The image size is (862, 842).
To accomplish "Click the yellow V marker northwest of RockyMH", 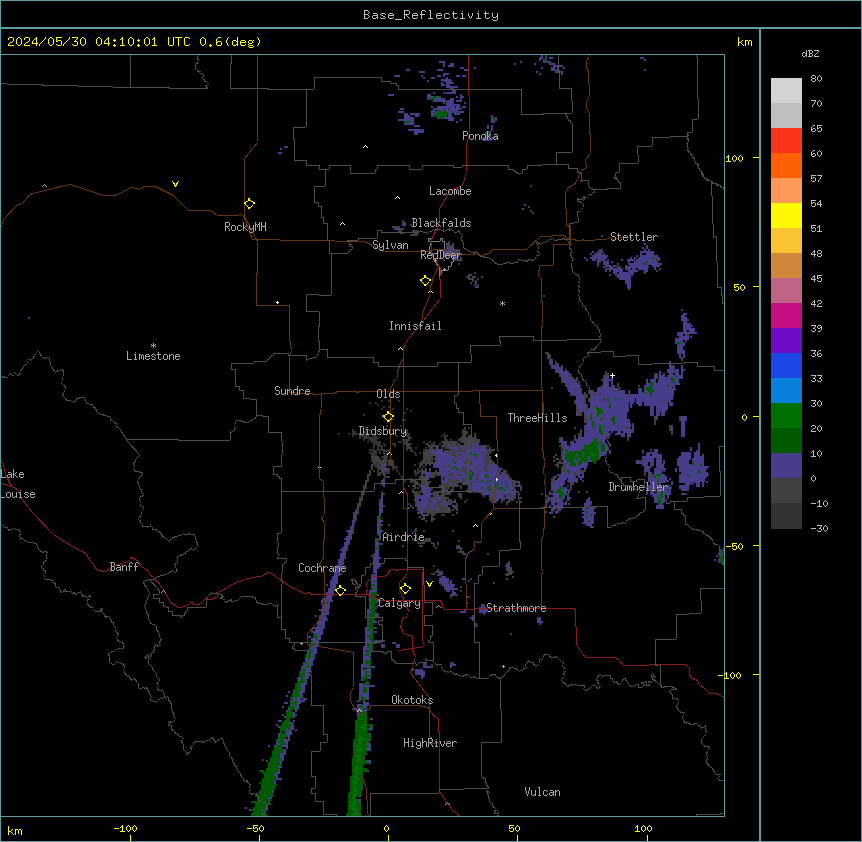I will pyautogui.click(x=175, y=184).
